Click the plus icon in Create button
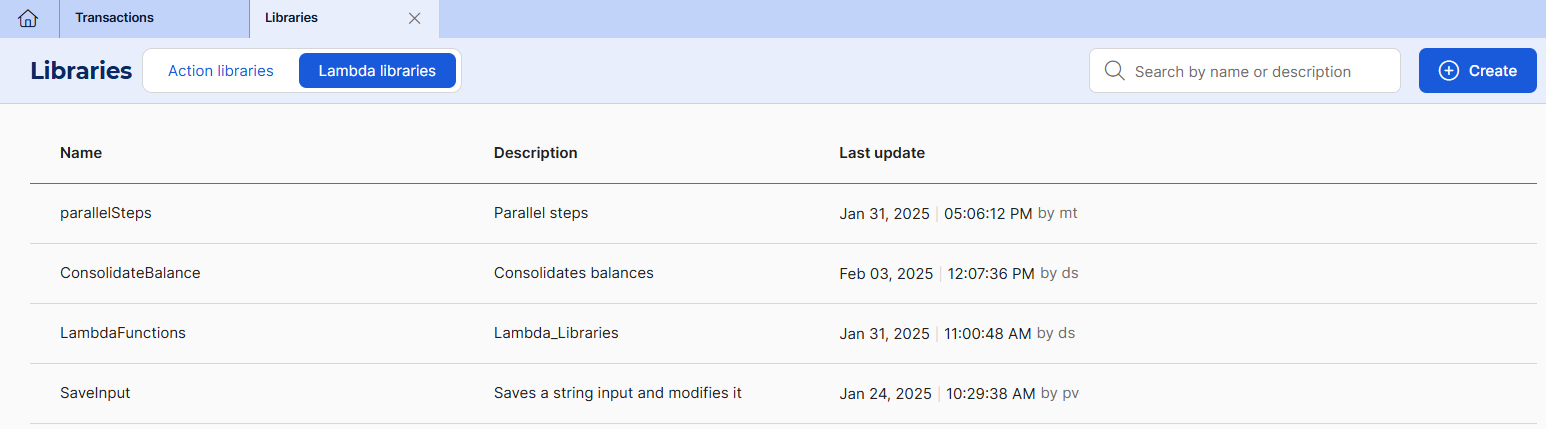 [x=1448, y=71]
